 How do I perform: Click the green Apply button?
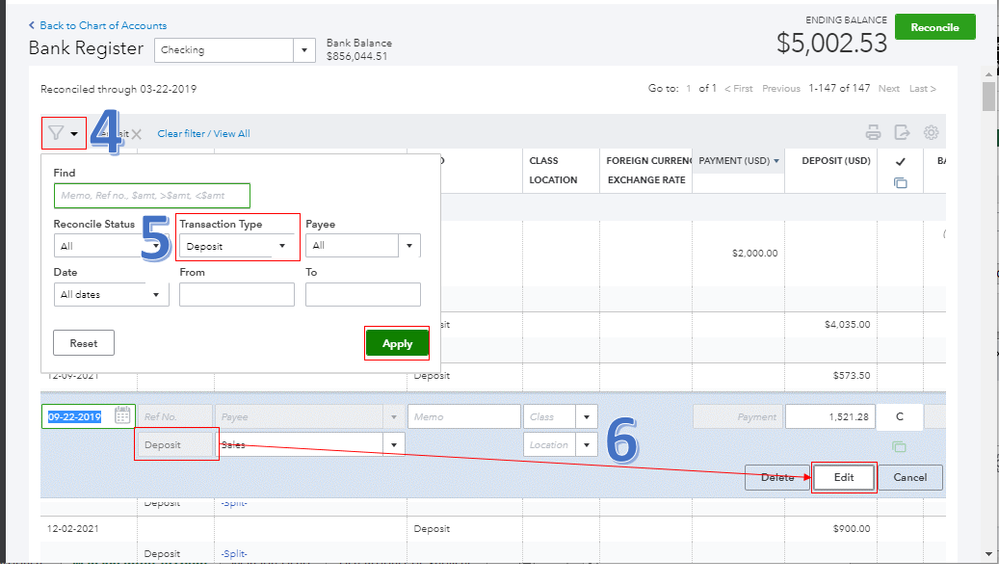point(397,343)
